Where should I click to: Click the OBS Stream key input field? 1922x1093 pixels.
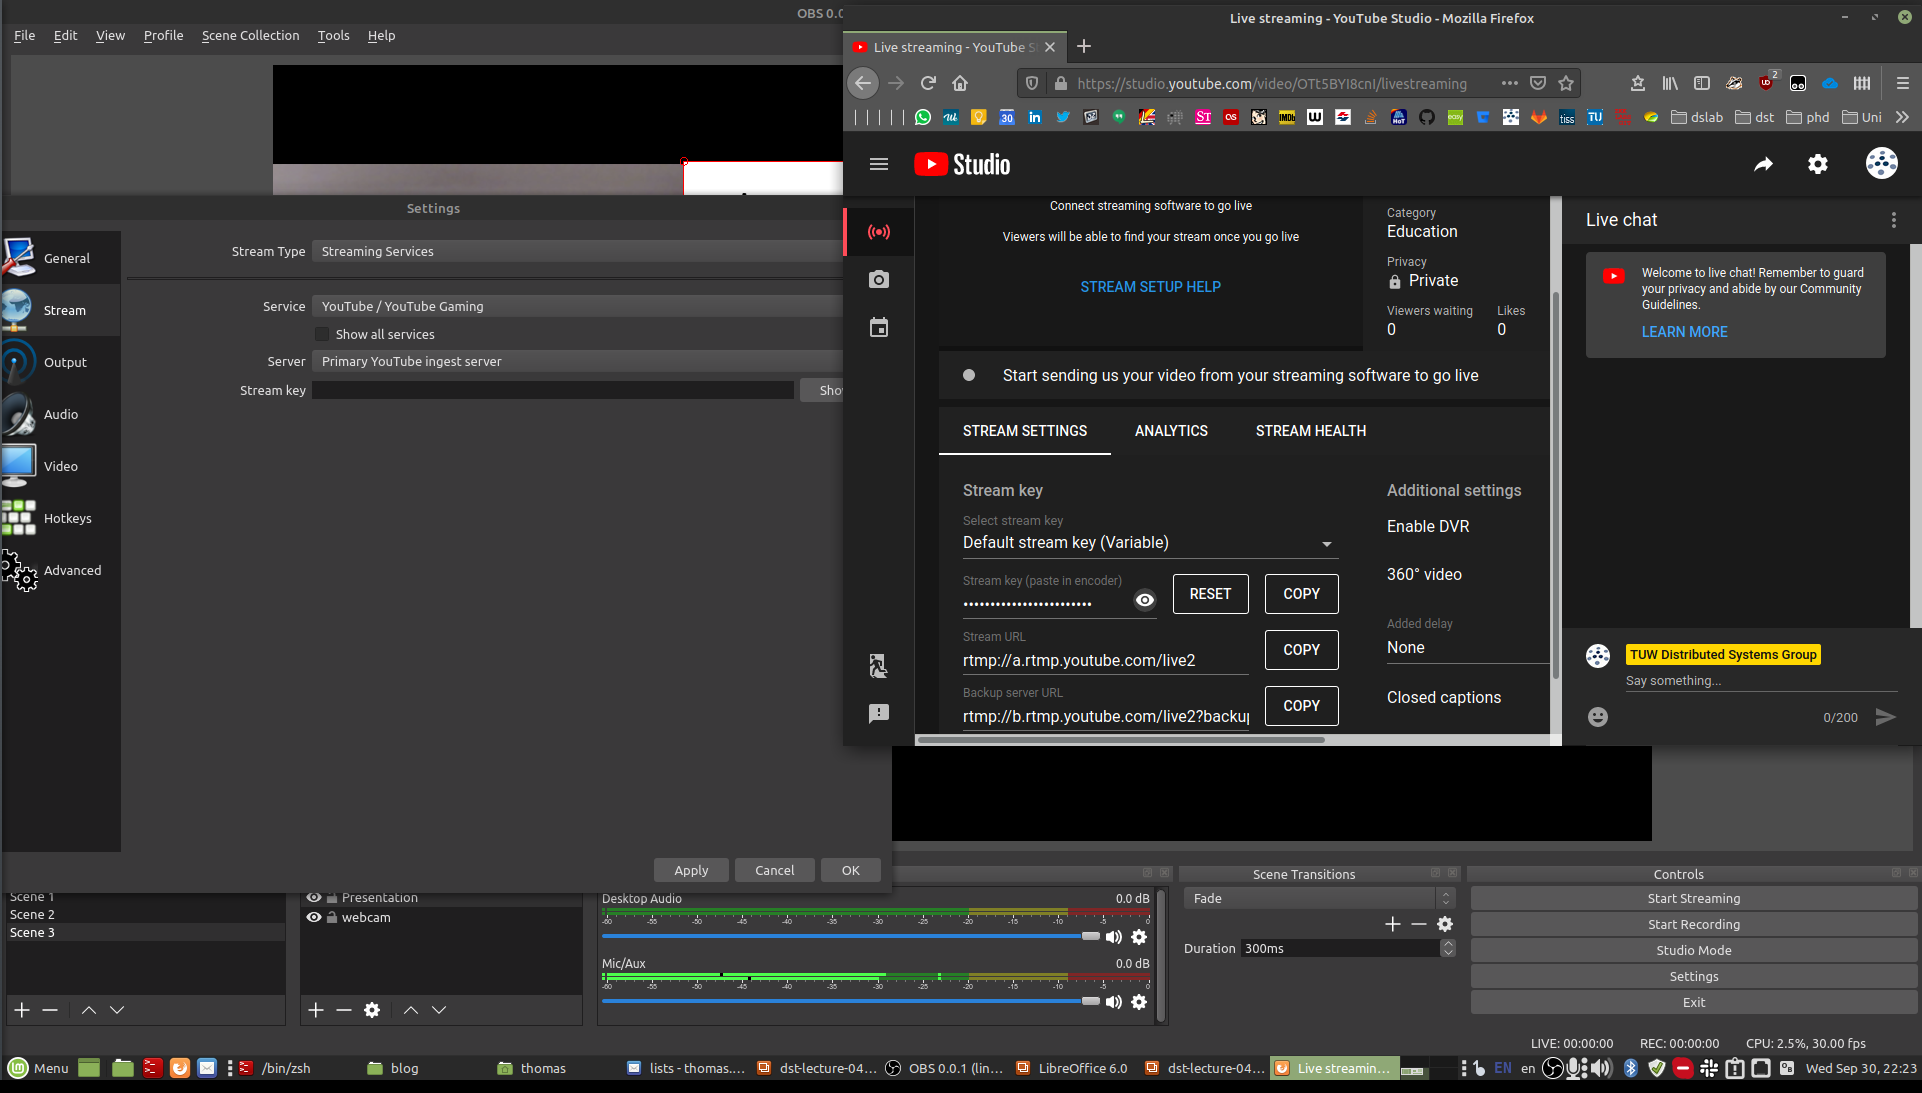click(553, 390)
